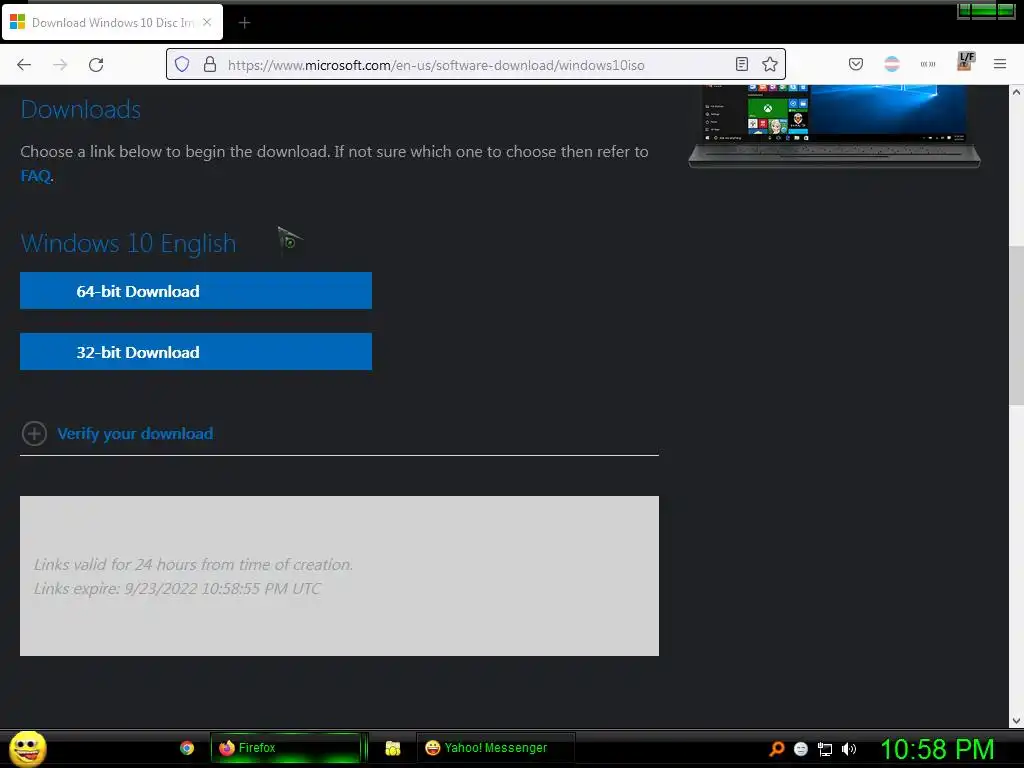Select the Download Windows 10 Disc Image tab
Viewport: 1024px width, 768px height.
(112, 23)
